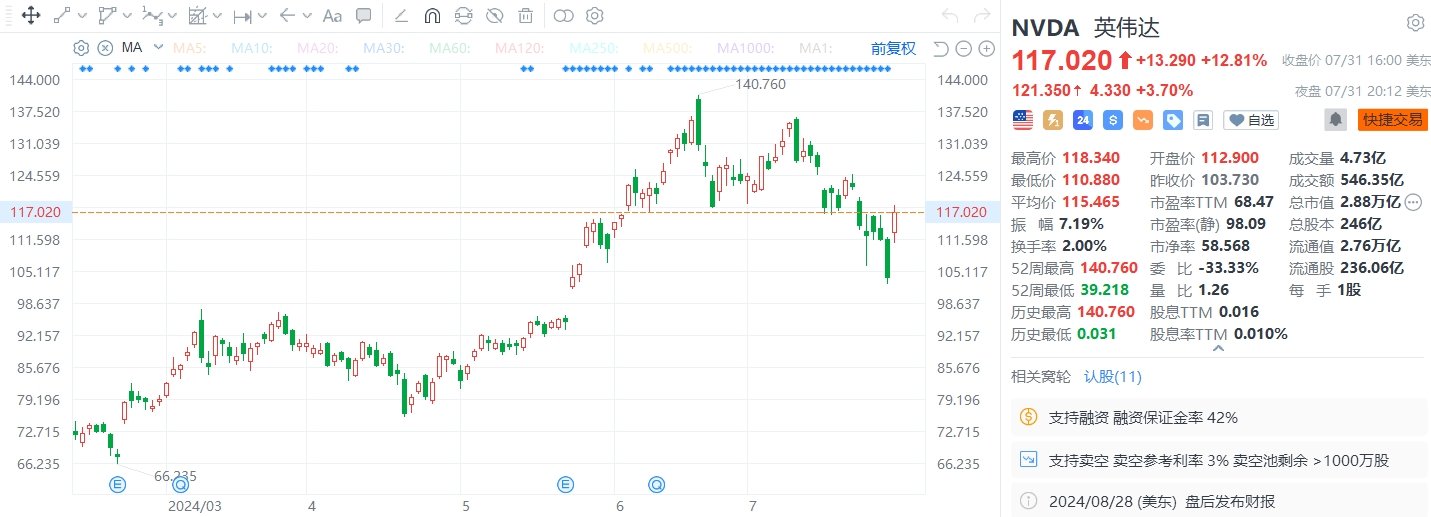Switch to 相关窝轮 tab

point(1041,377)
